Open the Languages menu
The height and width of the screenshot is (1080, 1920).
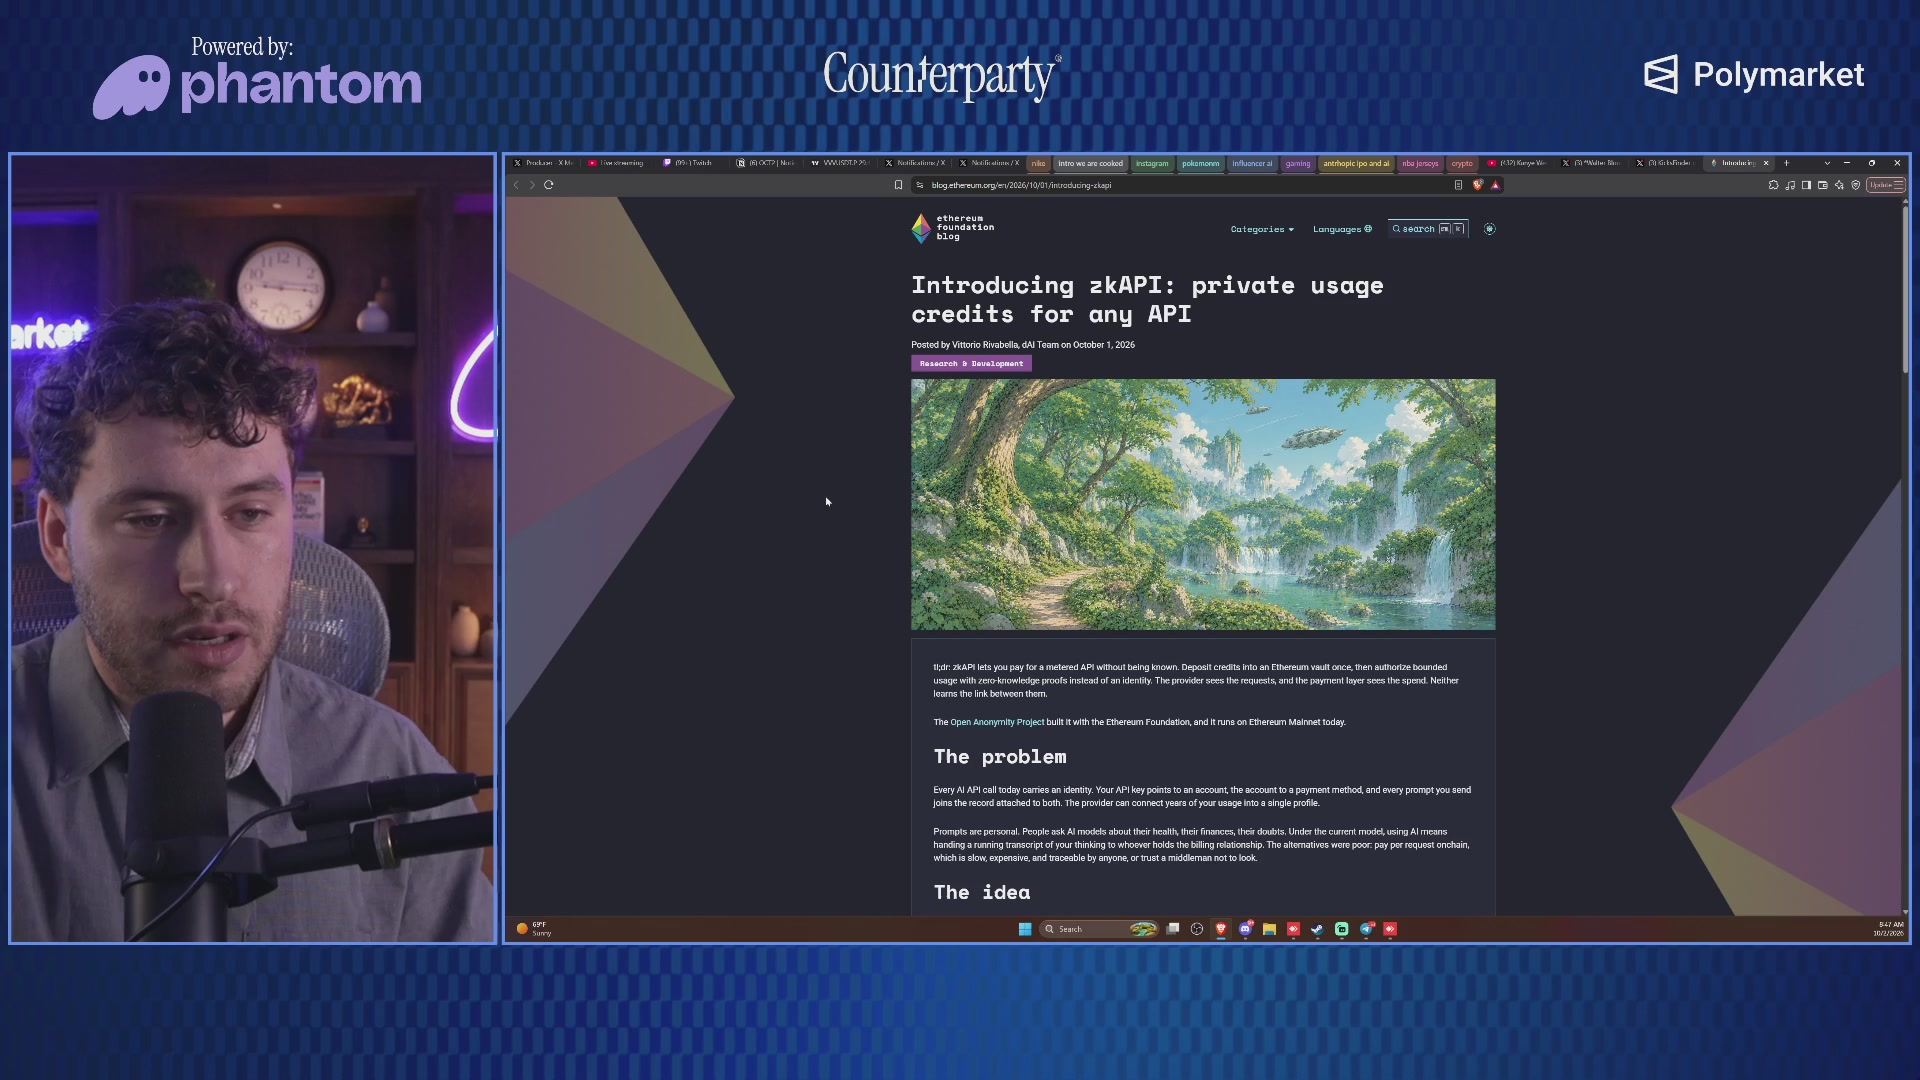[x=1342, y=229]
